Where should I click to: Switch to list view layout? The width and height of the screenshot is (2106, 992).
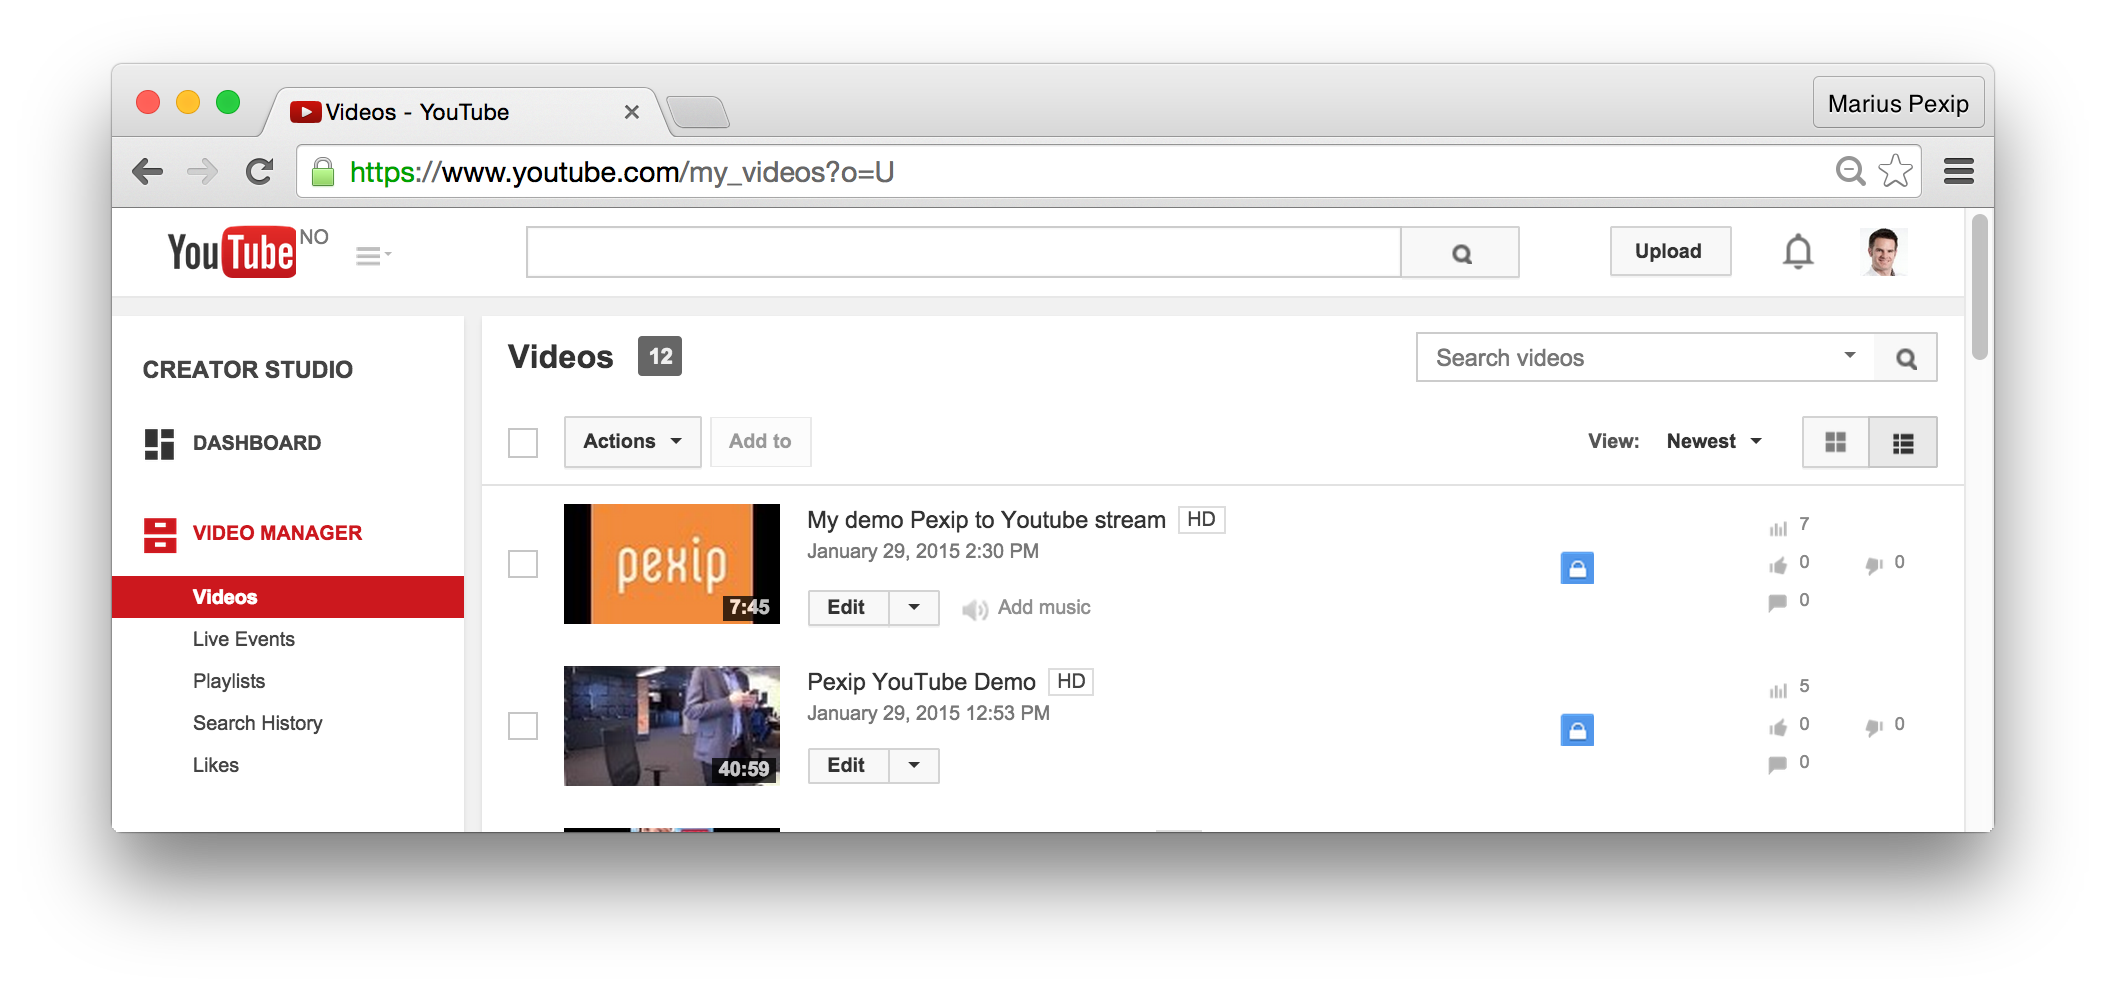(1903, 442)
